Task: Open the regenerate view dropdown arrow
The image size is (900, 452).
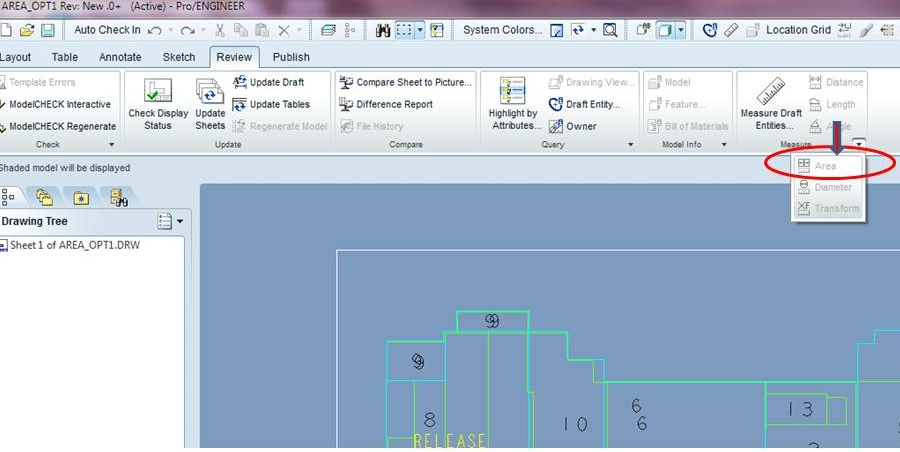Action: pyautogui.click(x=593, y=30)
